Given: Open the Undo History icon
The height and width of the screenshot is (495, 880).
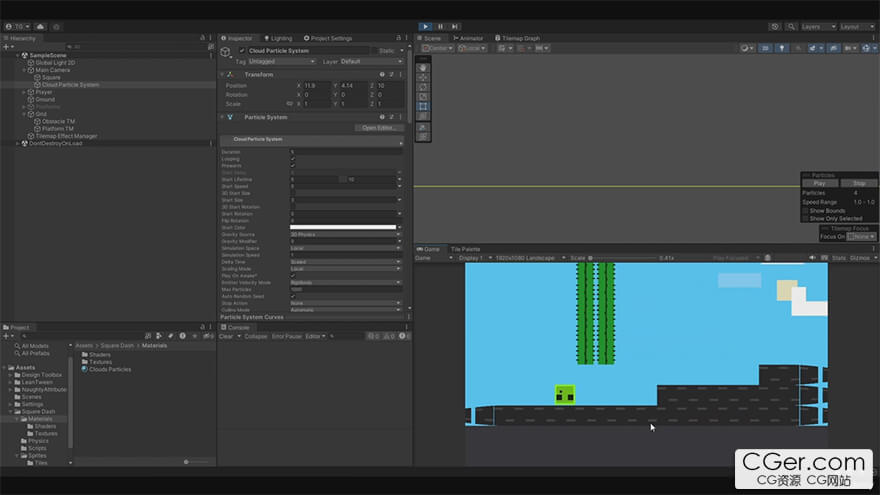Looking at the screenshot, I should pos(775,26).
